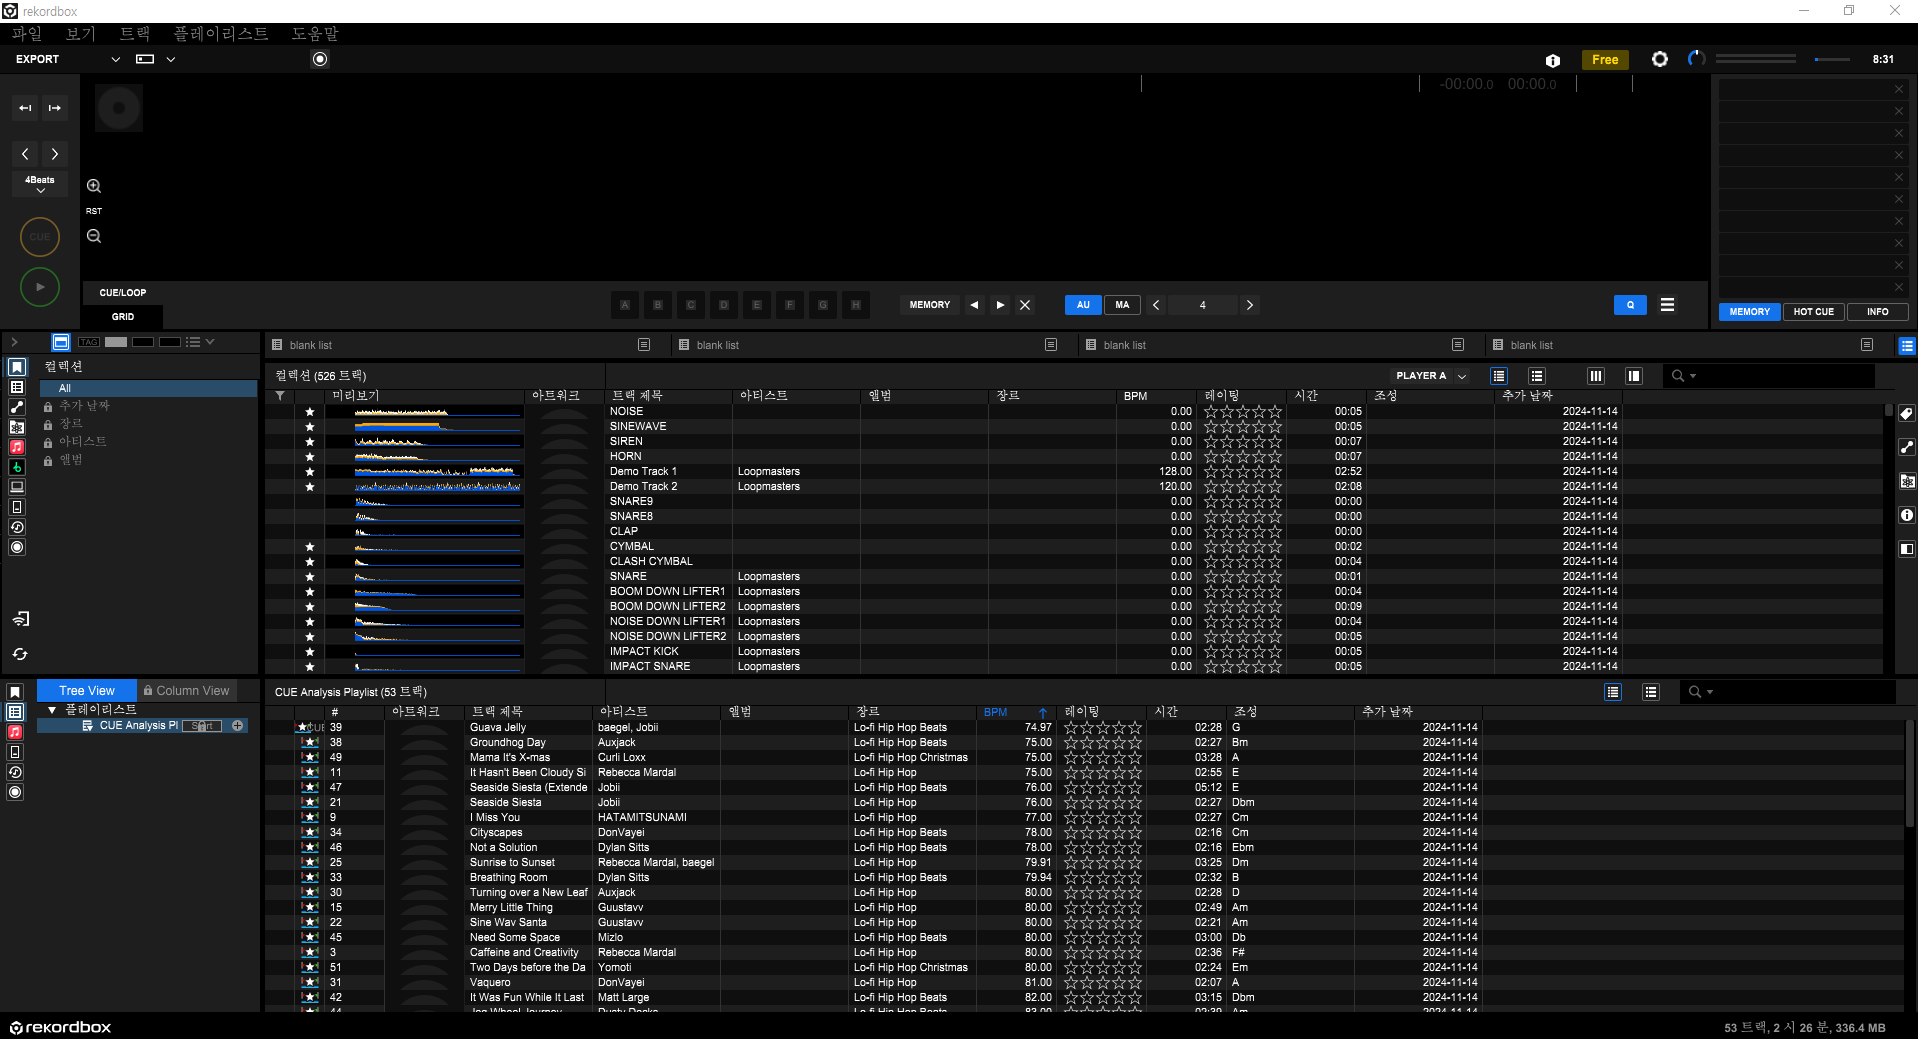Open the 4Beats jump size dropdown
The height and width of the screenshot is (1039, 1918).
(40, 184)
